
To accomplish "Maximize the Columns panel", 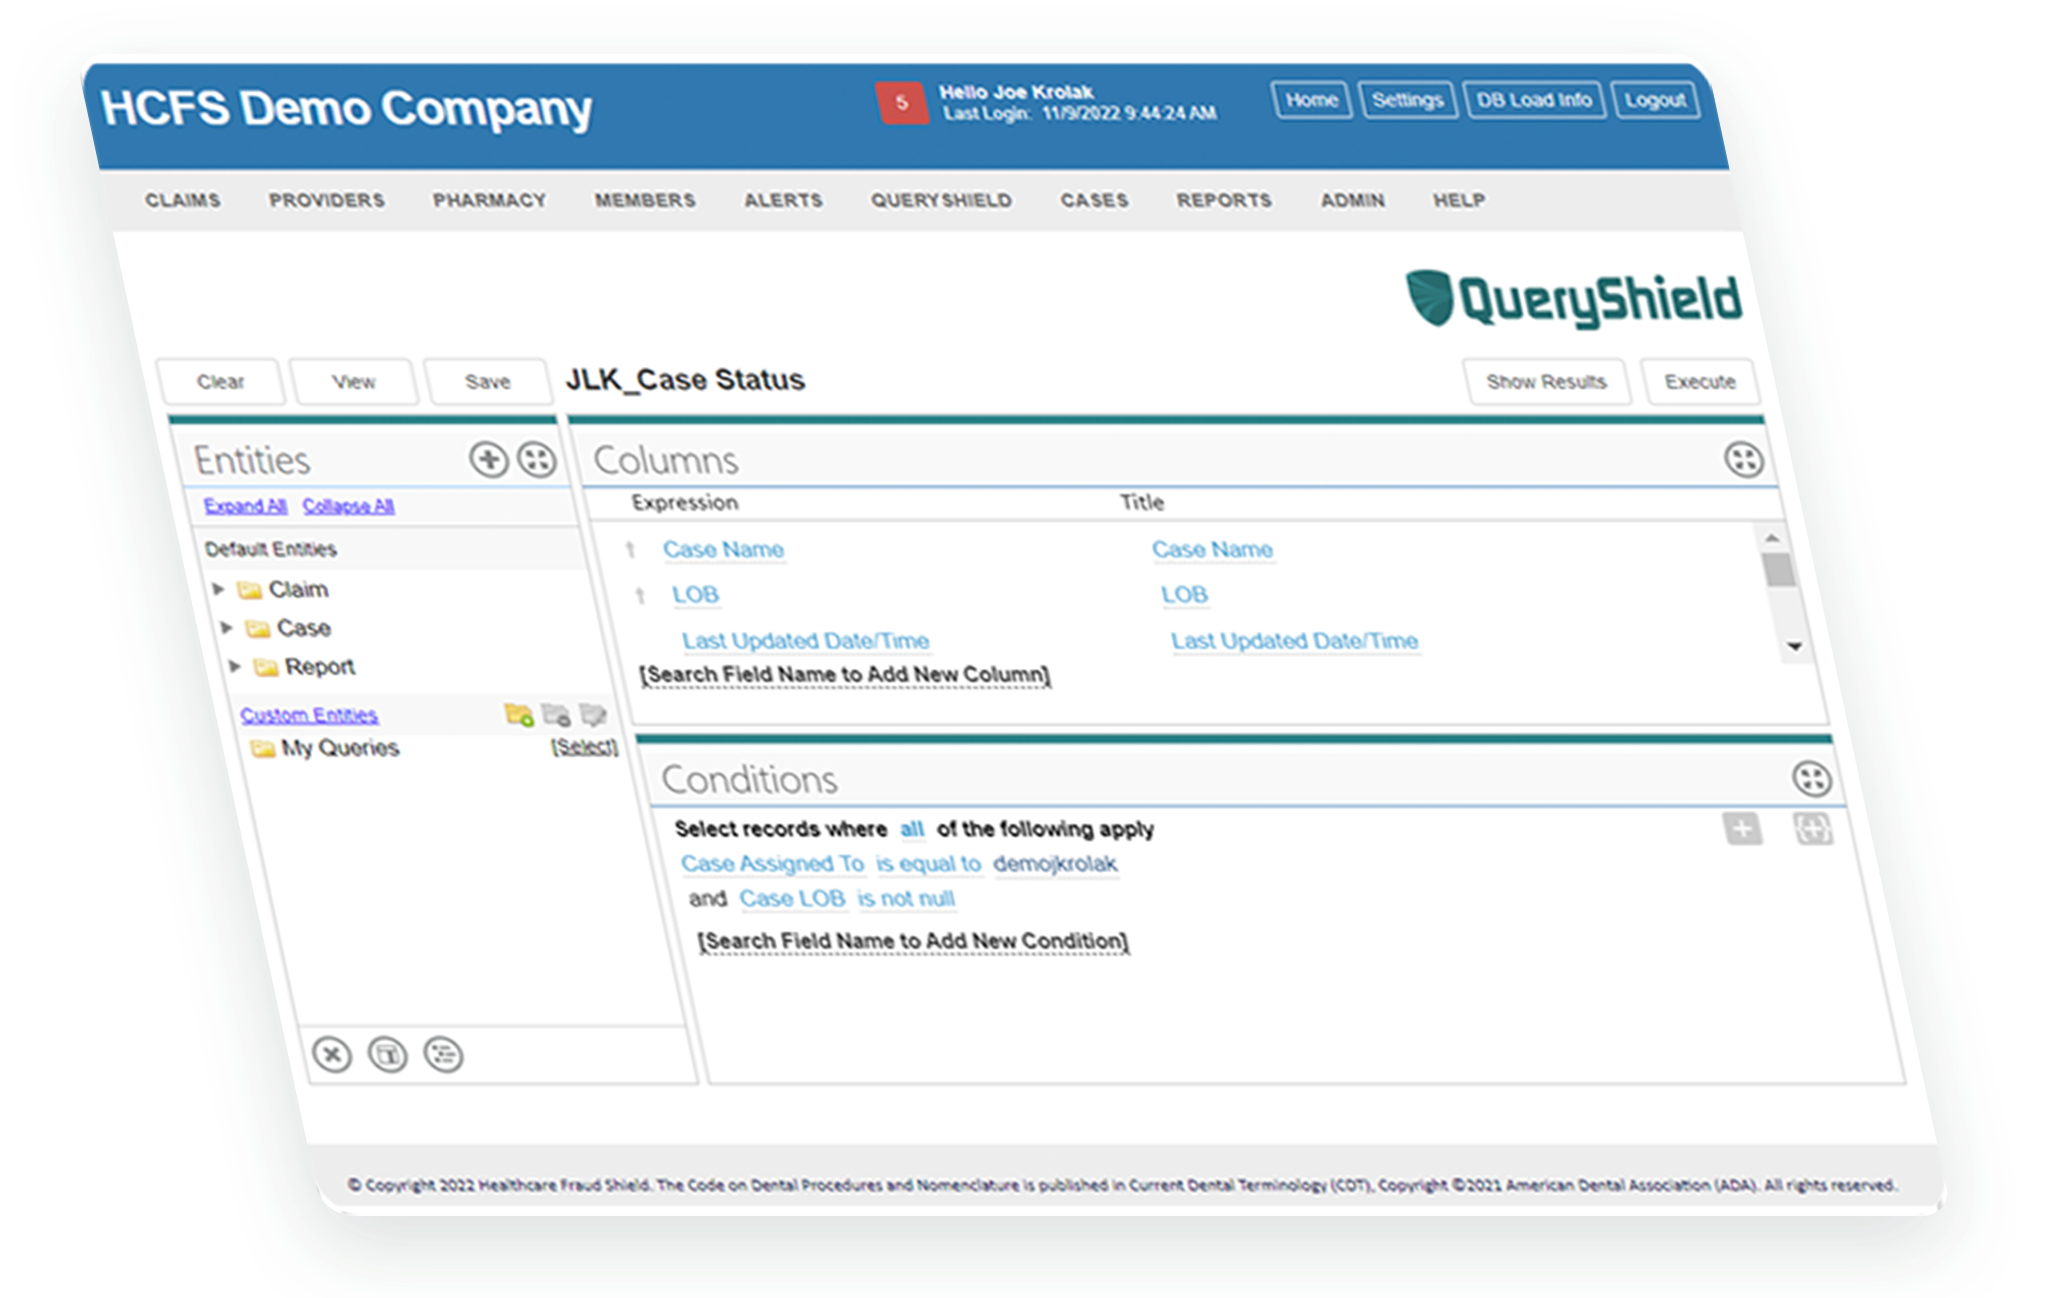I will point(1744,459).
